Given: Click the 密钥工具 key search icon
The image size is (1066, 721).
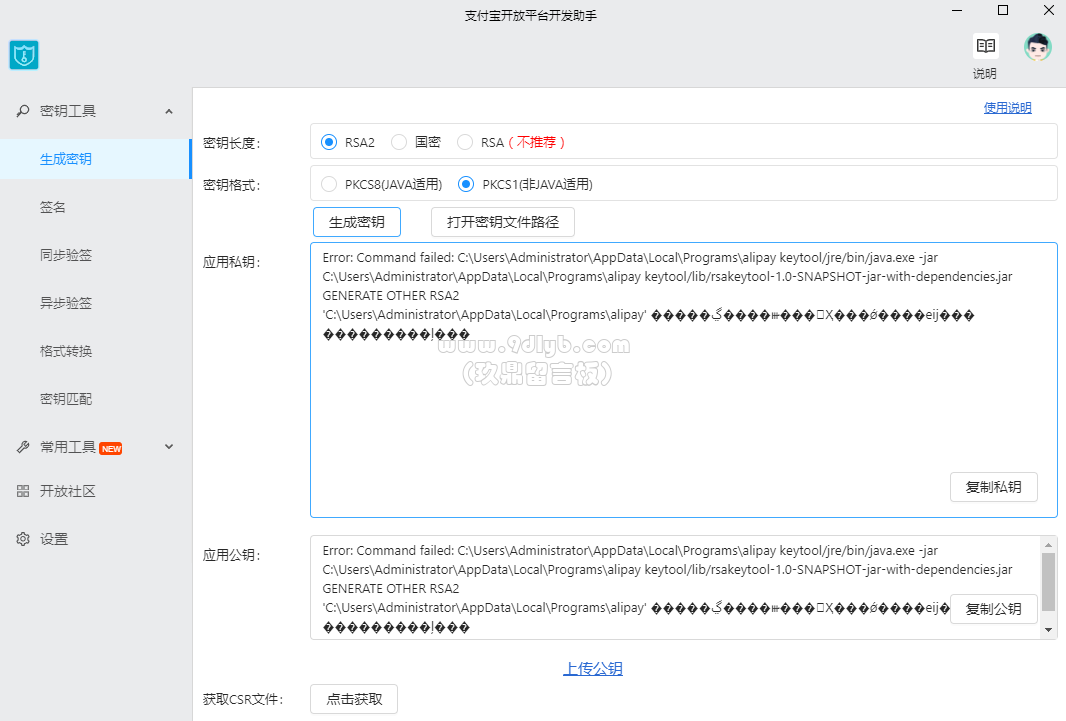Looking at the screenshot, I should 22,111.
